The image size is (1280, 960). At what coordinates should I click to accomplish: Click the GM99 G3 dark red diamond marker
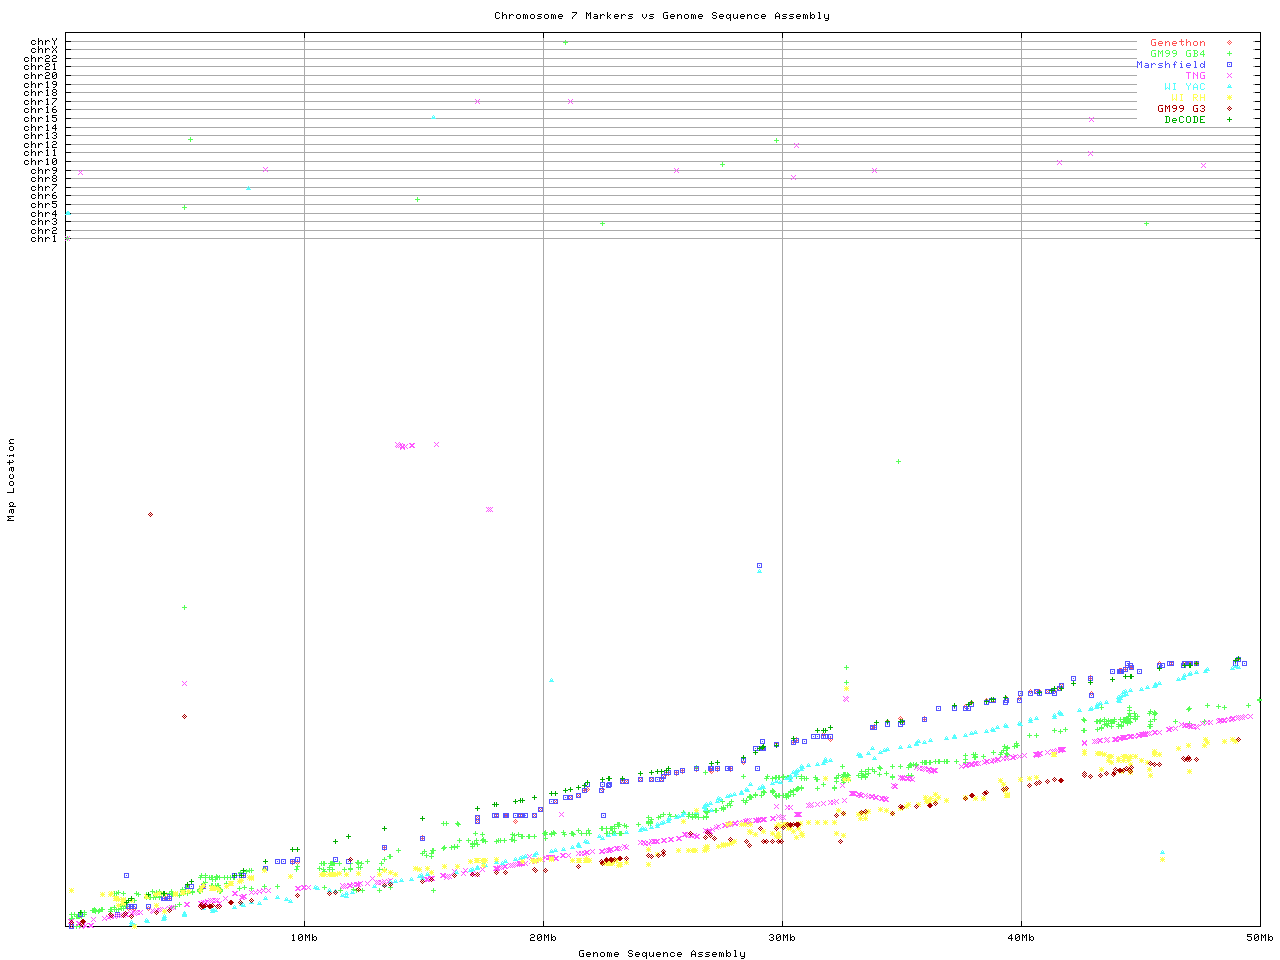tap(1229, 109)
